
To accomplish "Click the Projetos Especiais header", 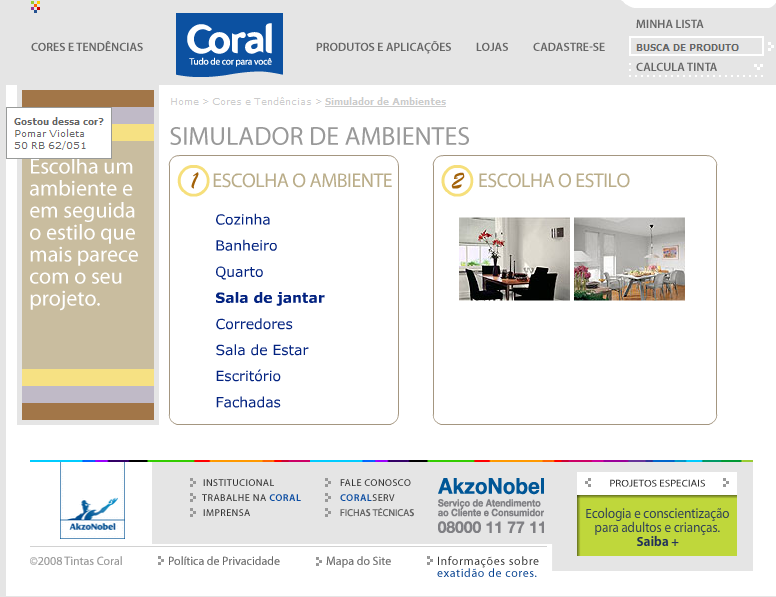I will (x=657, y=483).
